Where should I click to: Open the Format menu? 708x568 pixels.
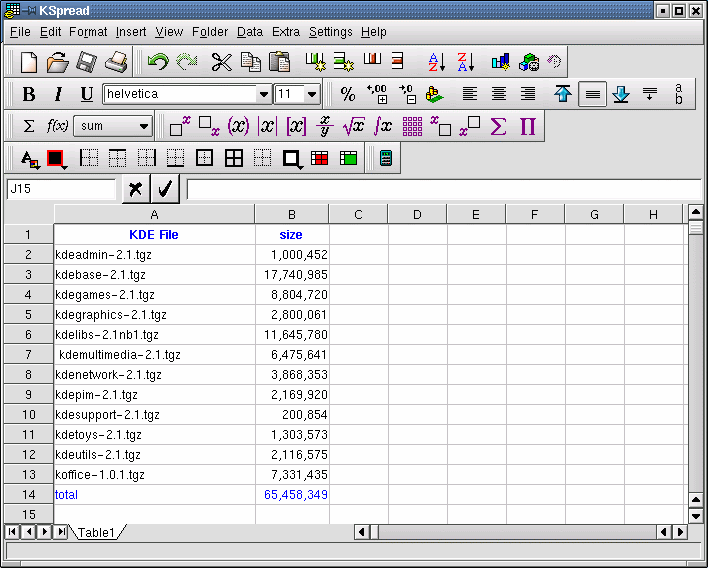pyautogui.click(x=88, y=32)
